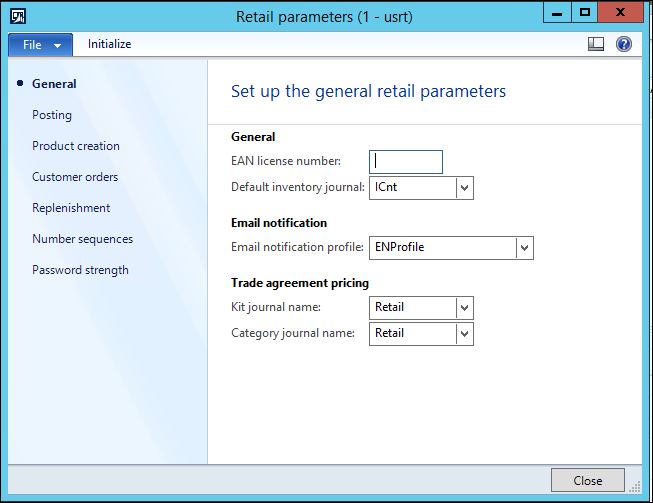Select the General section
This screenshot has width=653, height=503.
[x=54, y=84]
